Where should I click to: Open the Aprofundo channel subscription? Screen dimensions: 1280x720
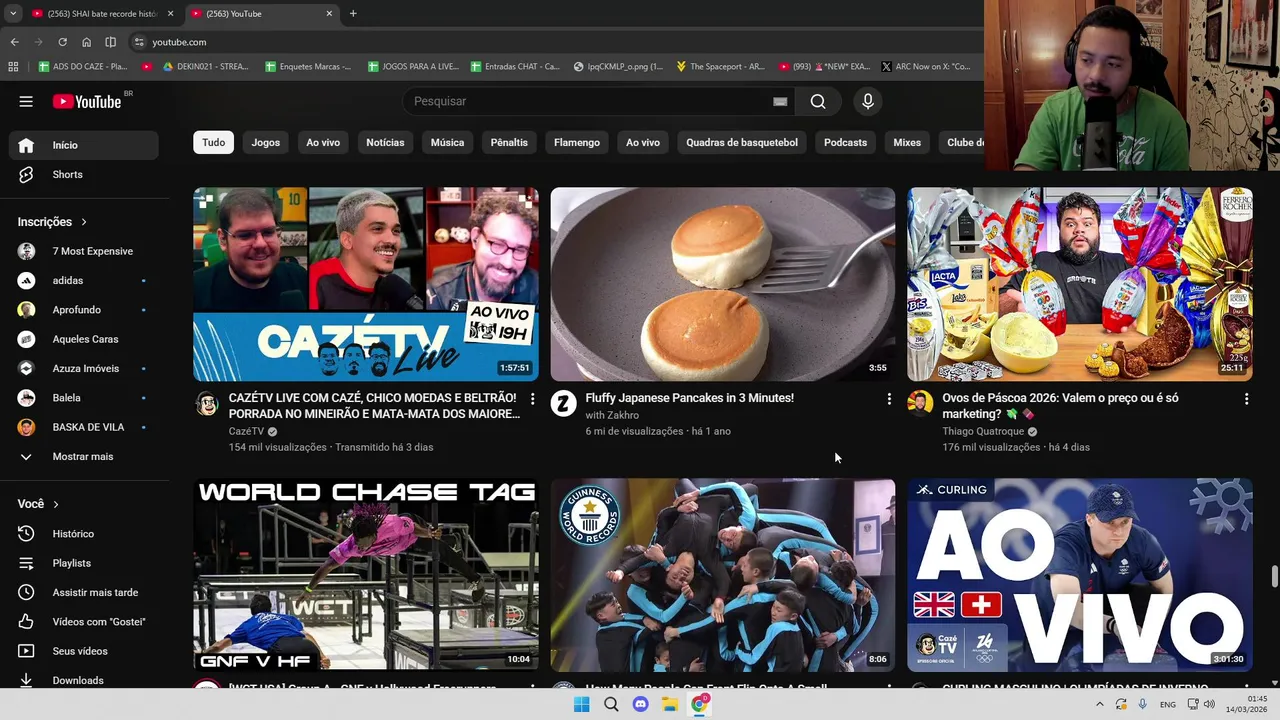click(x=84, y=310)
